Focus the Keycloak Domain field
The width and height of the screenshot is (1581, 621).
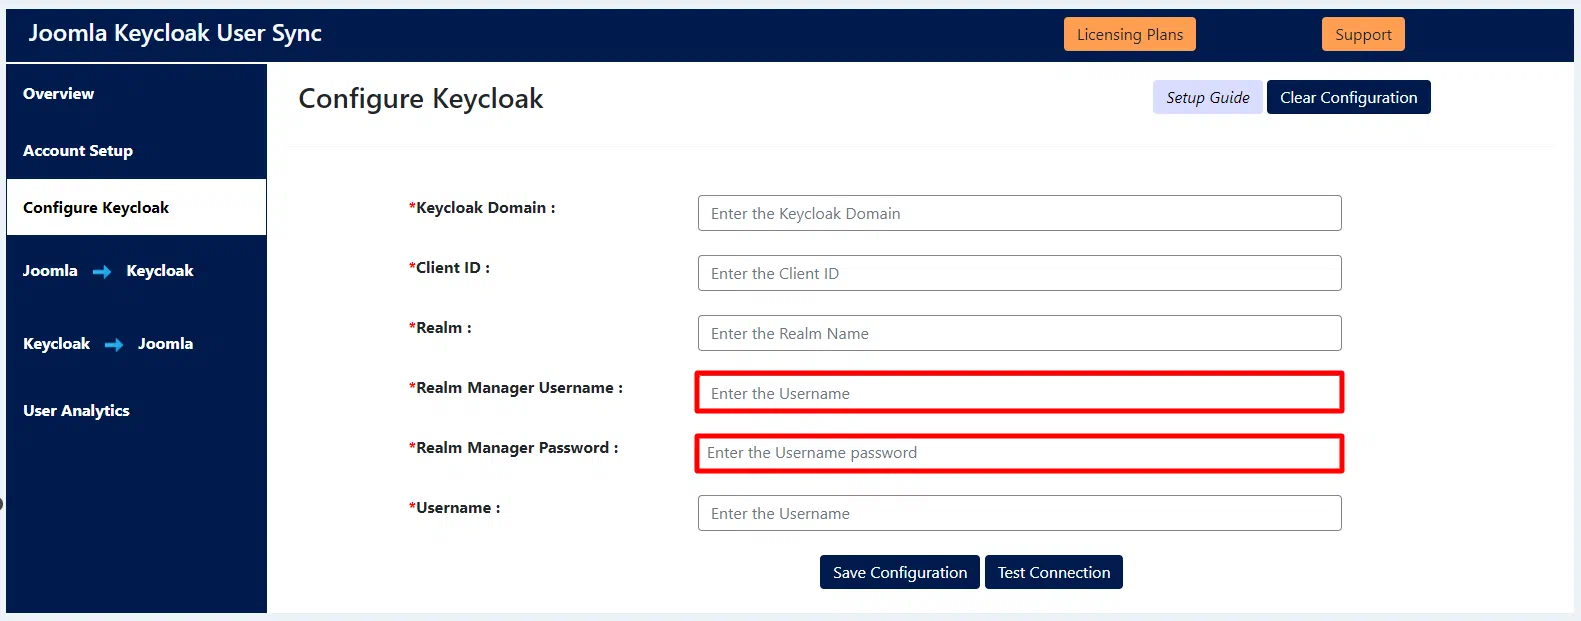coord(1019,213)
